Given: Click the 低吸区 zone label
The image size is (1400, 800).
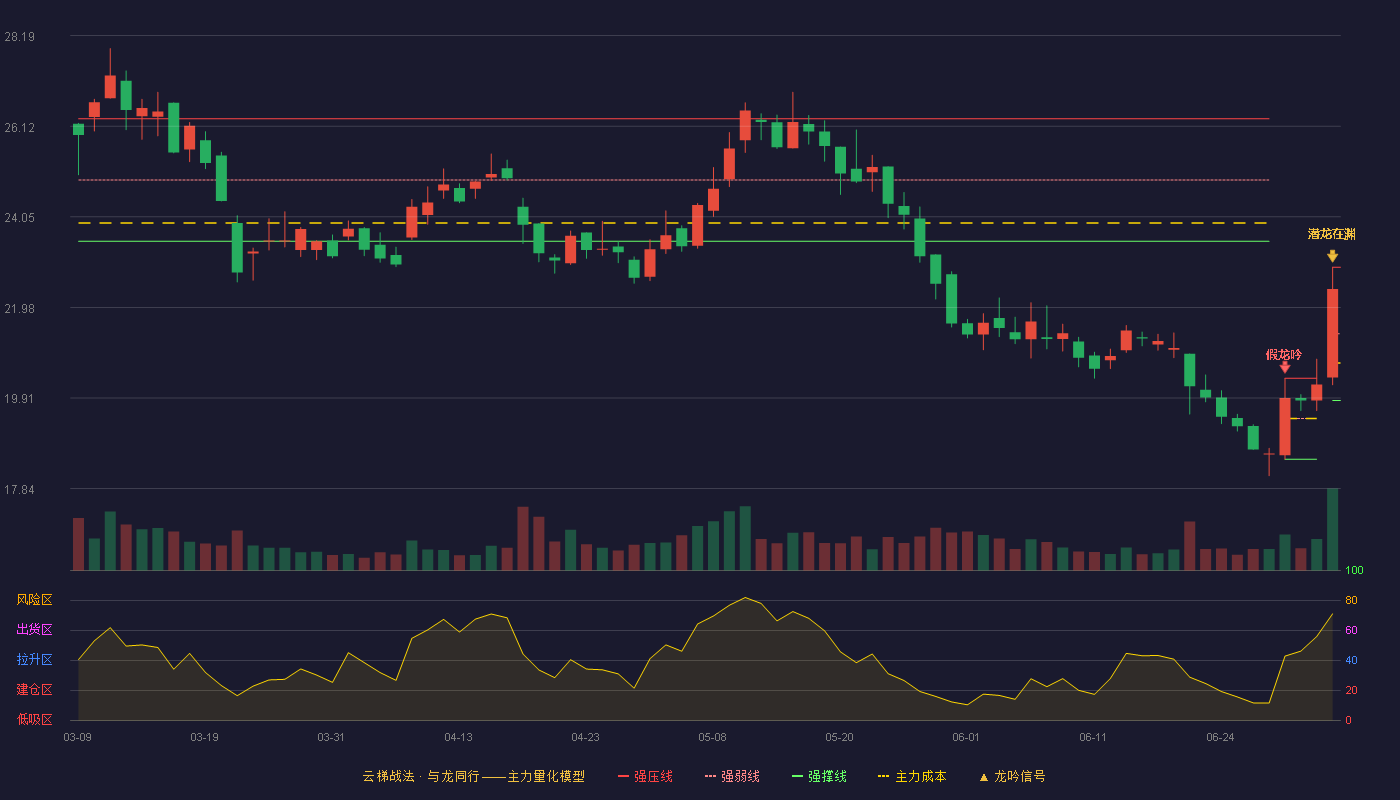Looking at the screenshot, I should [34, 719].
